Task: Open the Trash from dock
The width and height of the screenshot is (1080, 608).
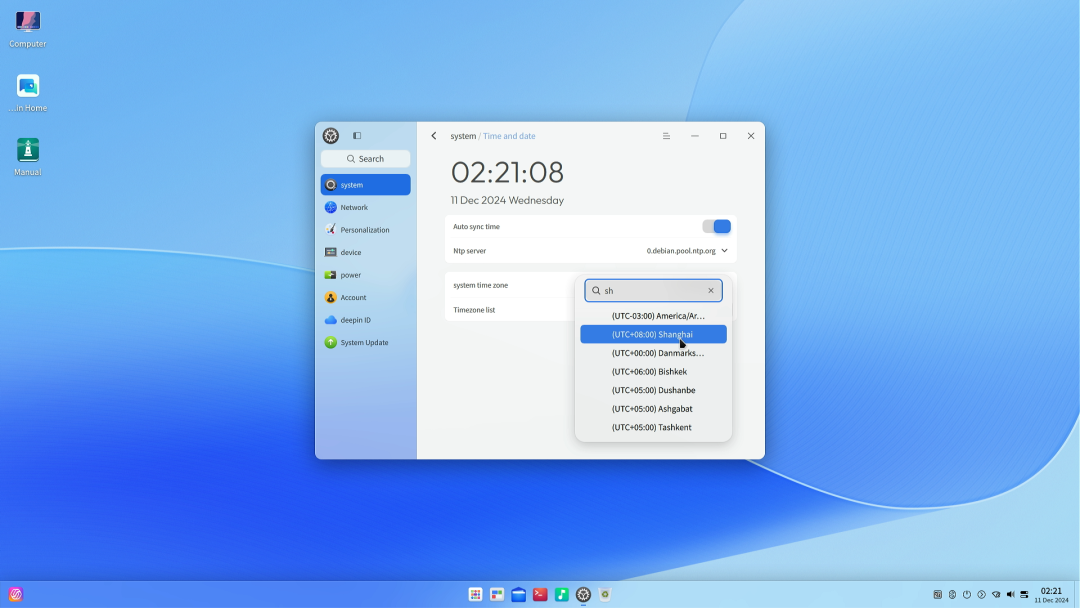Action: (605, 594)
